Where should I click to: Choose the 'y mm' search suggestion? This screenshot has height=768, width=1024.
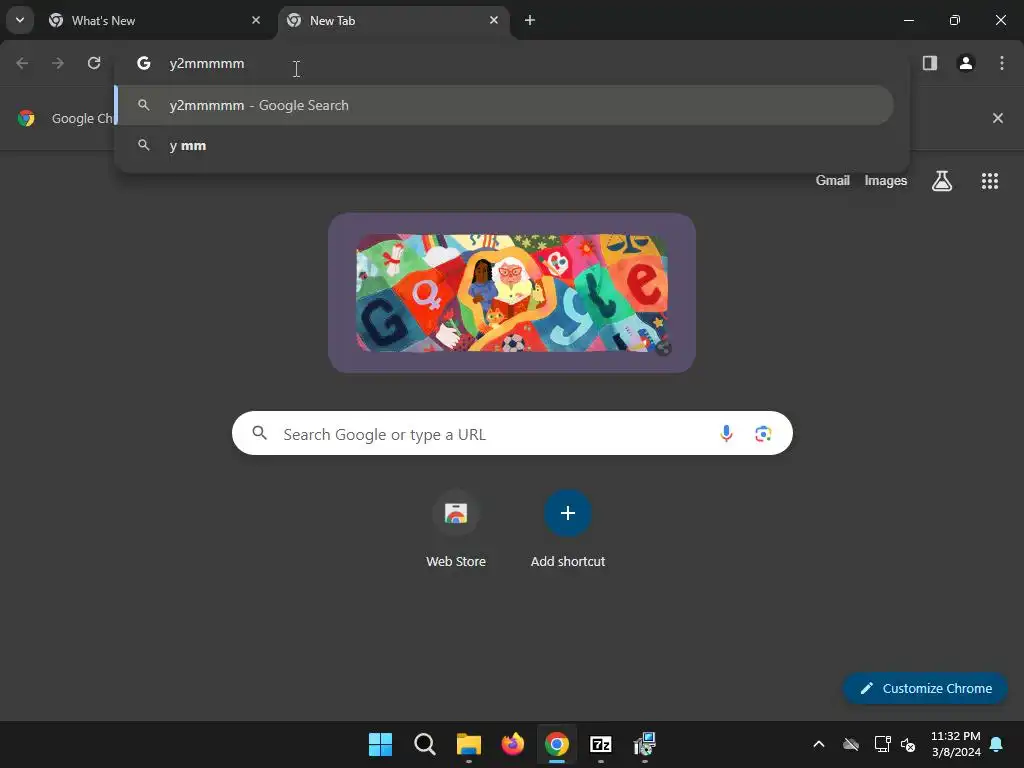click(504, 146)
